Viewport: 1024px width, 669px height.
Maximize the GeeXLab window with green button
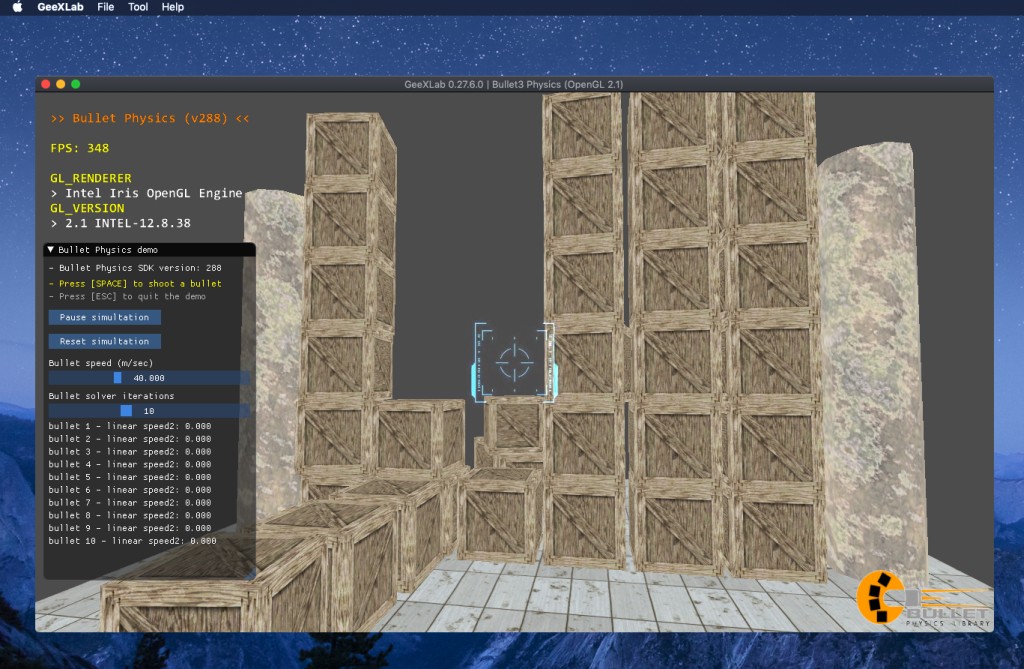pyautogui.click(x=76, y=84)
